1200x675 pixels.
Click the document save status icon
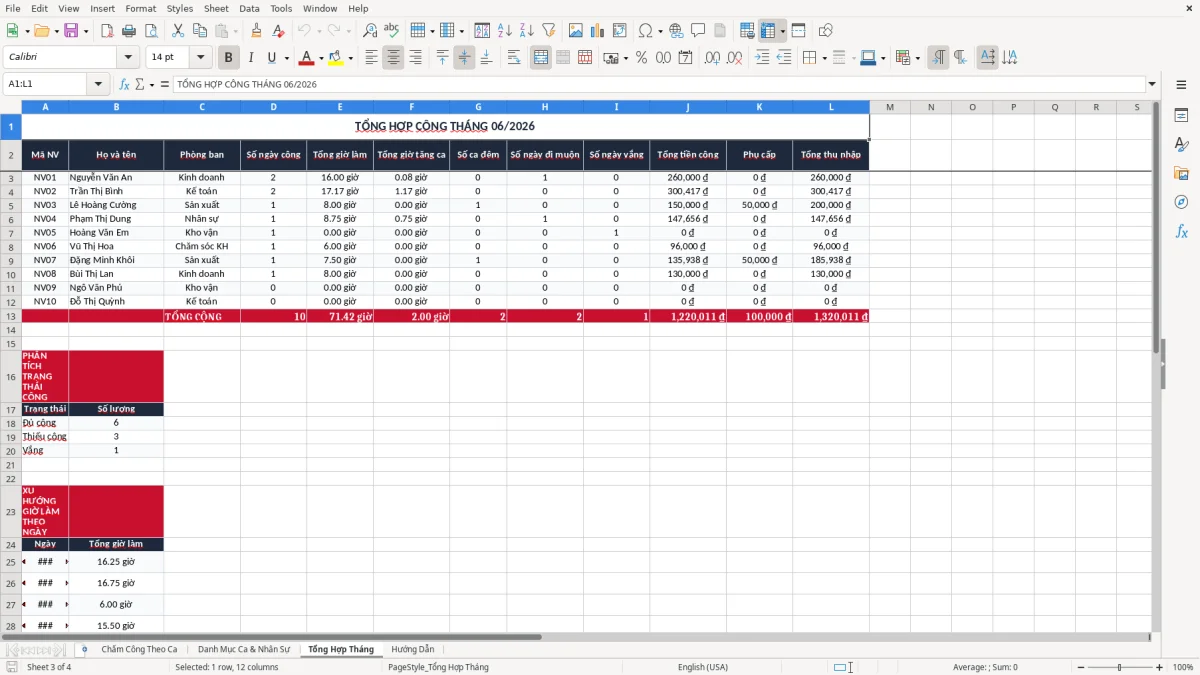point(12,667)
